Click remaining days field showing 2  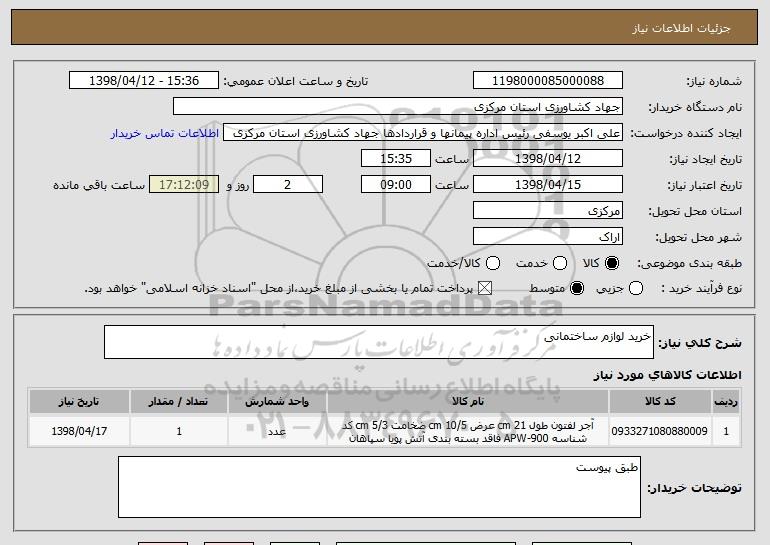288,185
